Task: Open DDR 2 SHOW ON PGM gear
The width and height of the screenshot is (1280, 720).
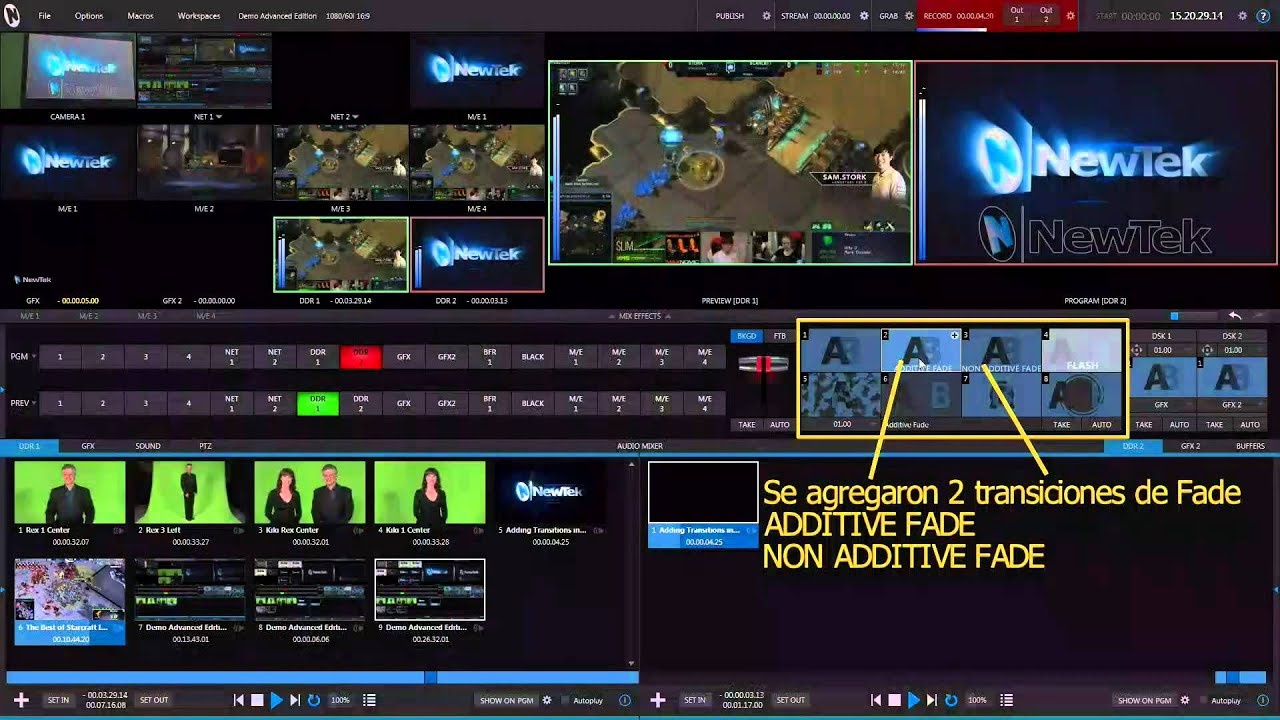Action: click(x=1185, y=700)
